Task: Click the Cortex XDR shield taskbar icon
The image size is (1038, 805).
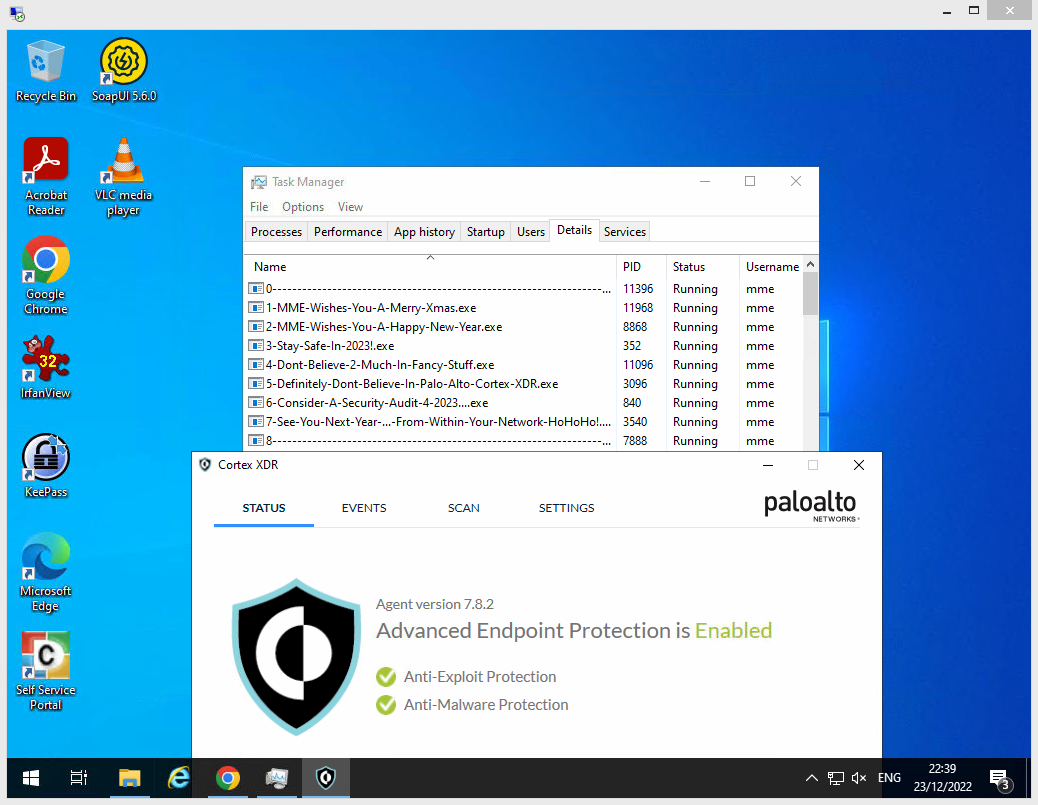Action: 326,777
